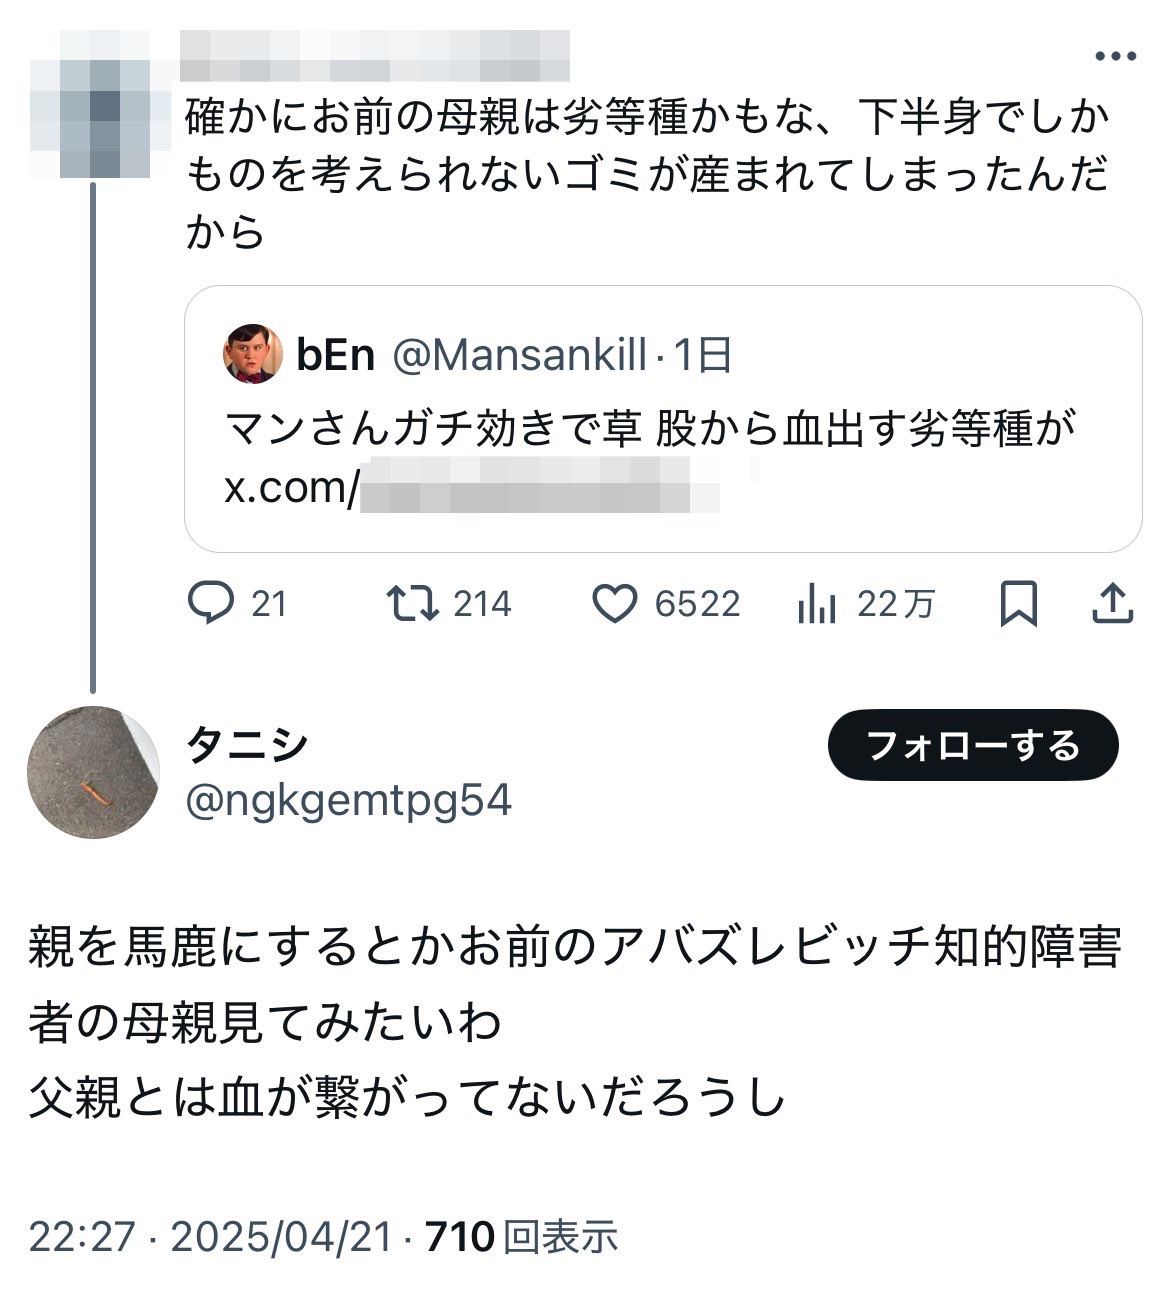Viewport: 1170px width, 1298px height.
Task: Open the view analytics bar chart icon
Action: click(817, 604)
